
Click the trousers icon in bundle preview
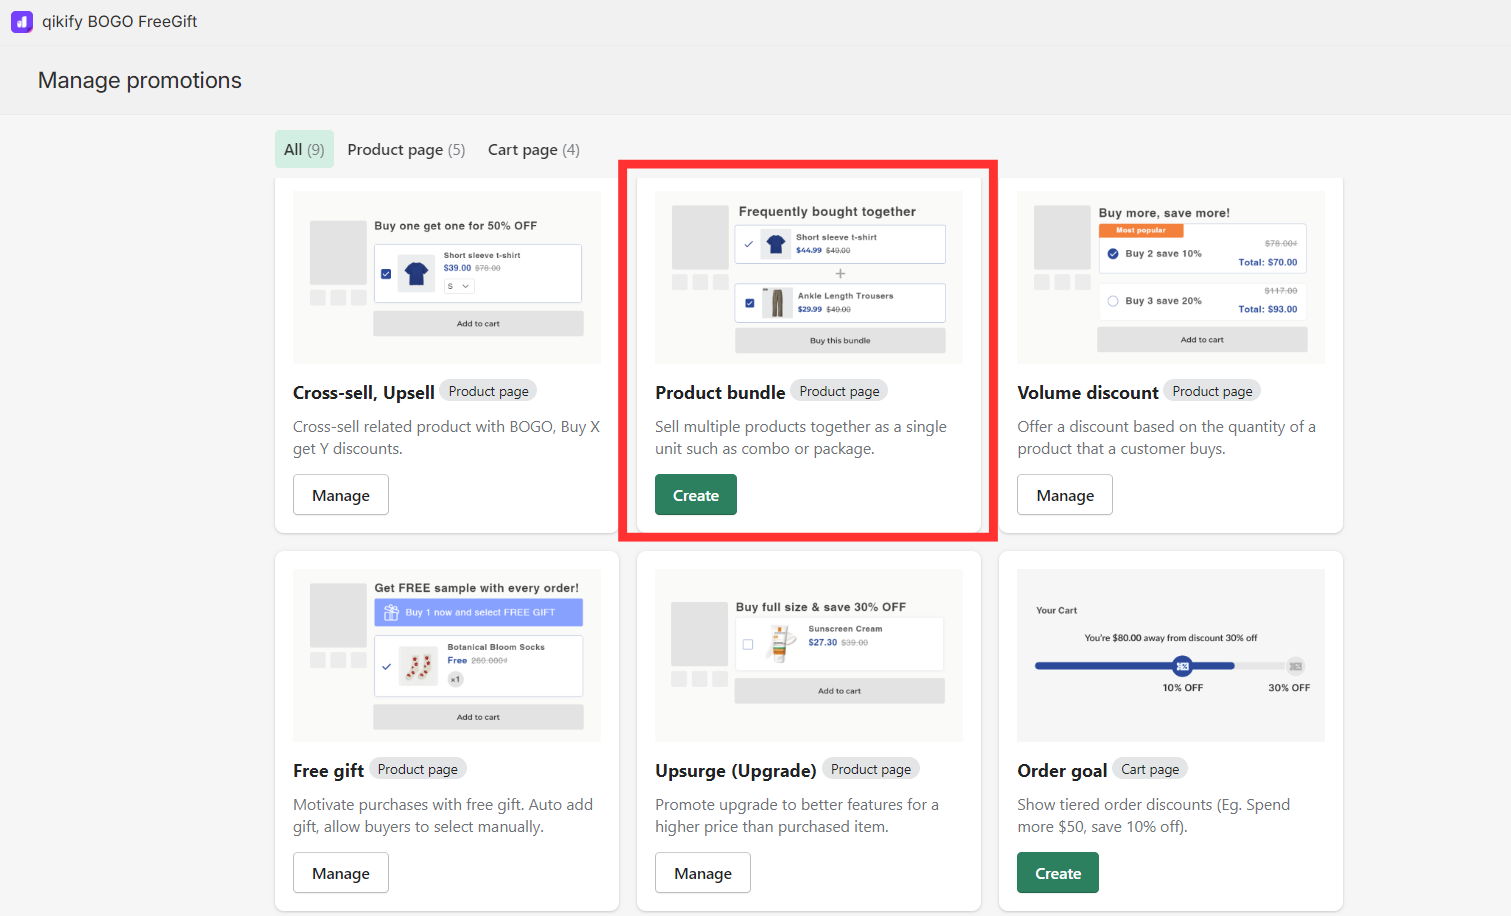pos(777,303)
